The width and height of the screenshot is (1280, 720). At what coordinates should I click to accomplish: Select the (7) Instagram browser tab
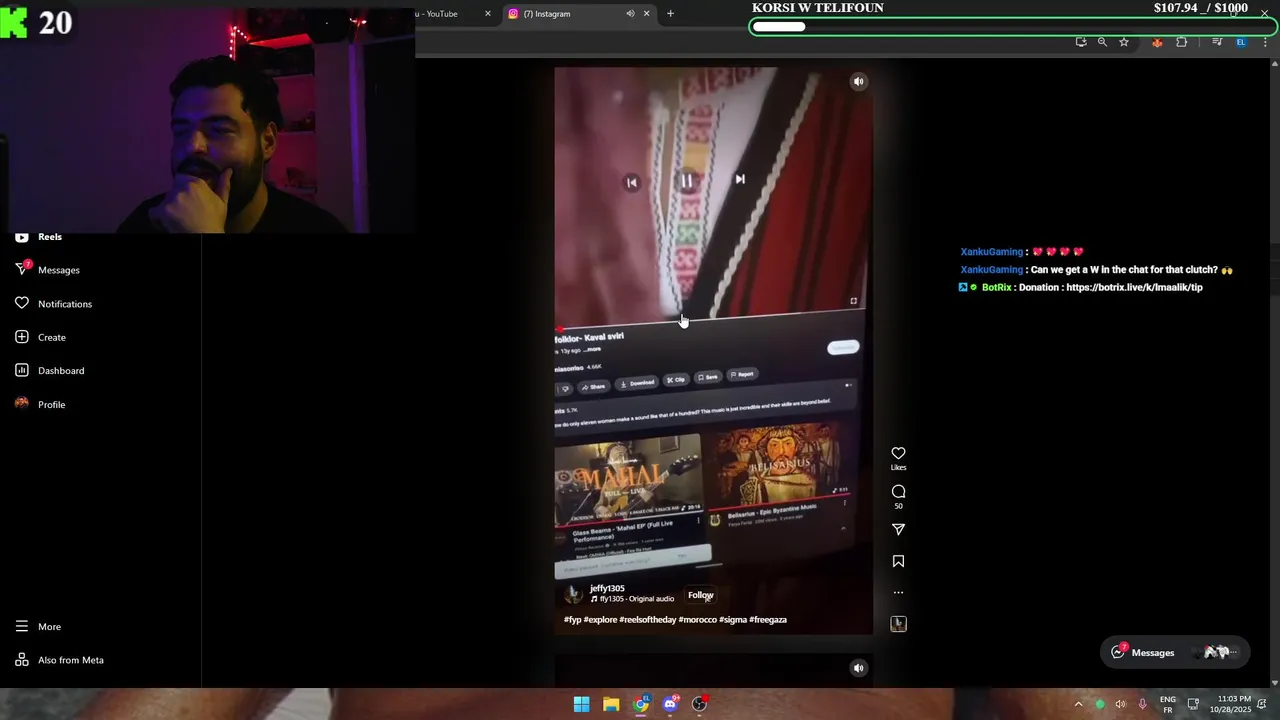[x=546, y=14]
